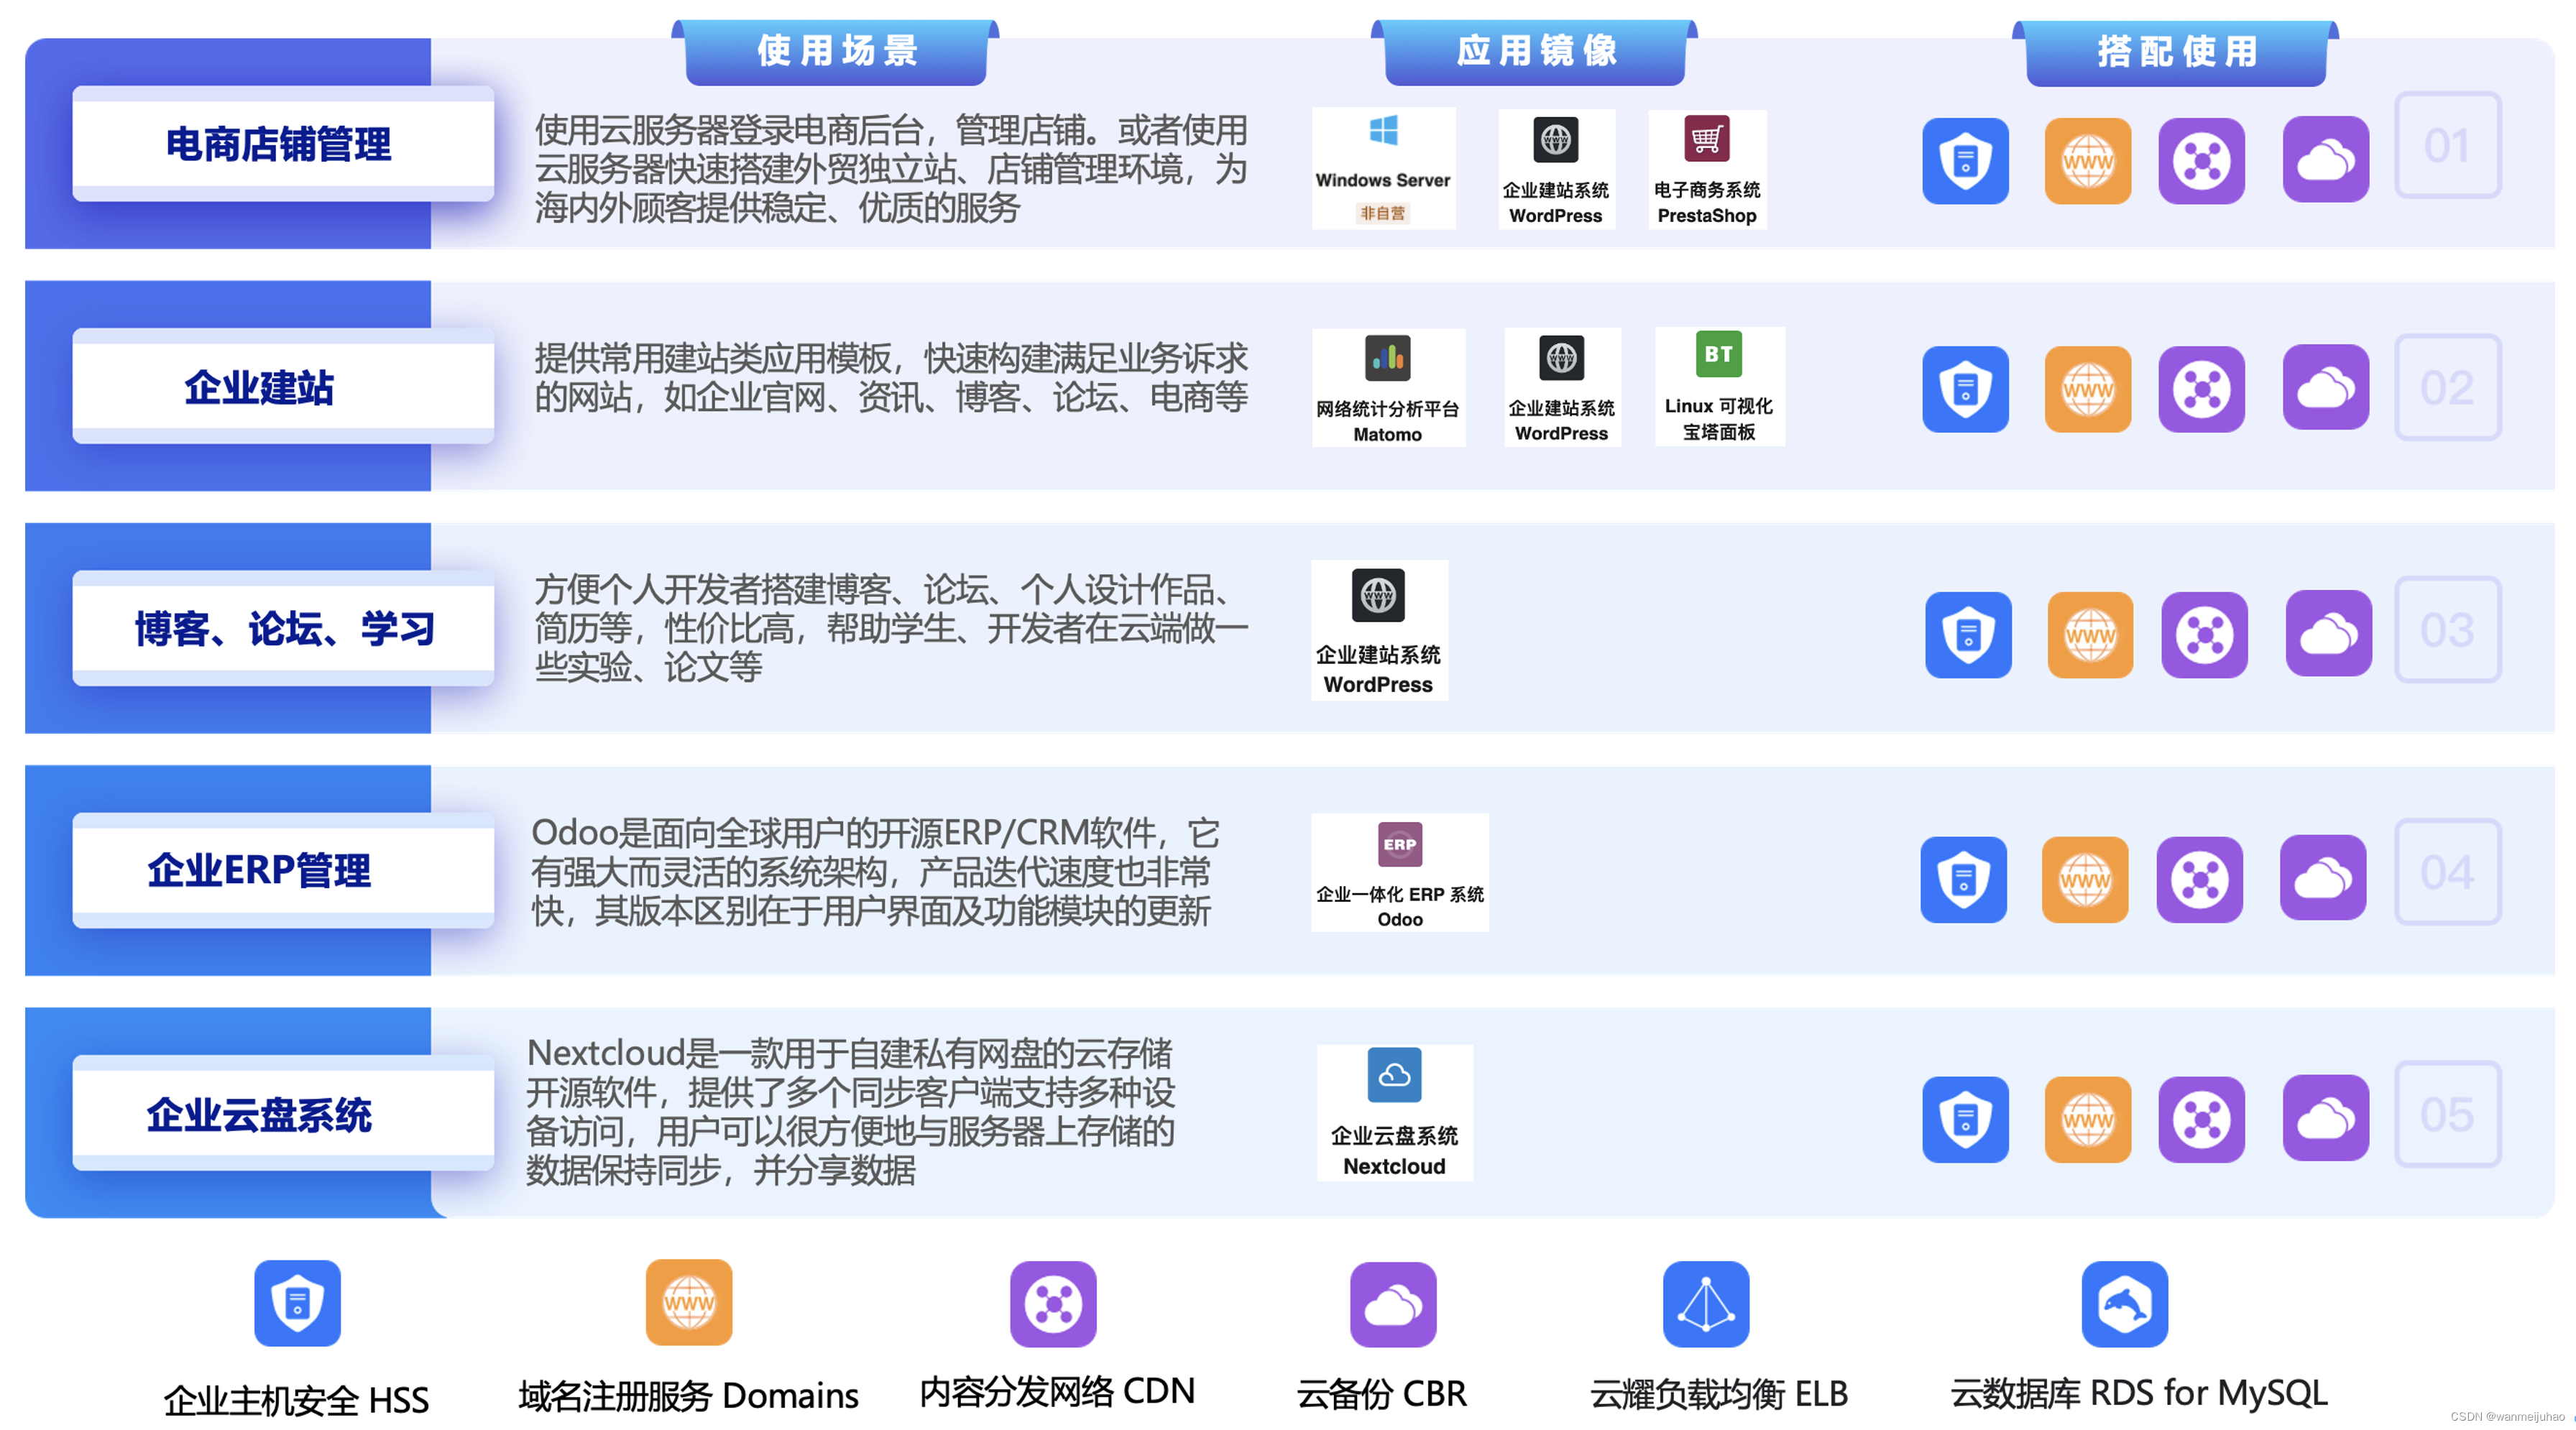Click the 05 number badge
The width and height of the screenshot is (2576, 1430).
coord(2447,1114)
